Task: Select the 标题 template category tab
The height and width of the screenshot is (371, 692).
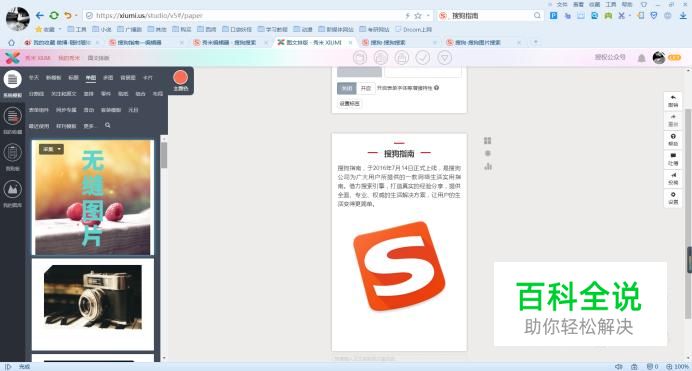Action: click(73, 78)
